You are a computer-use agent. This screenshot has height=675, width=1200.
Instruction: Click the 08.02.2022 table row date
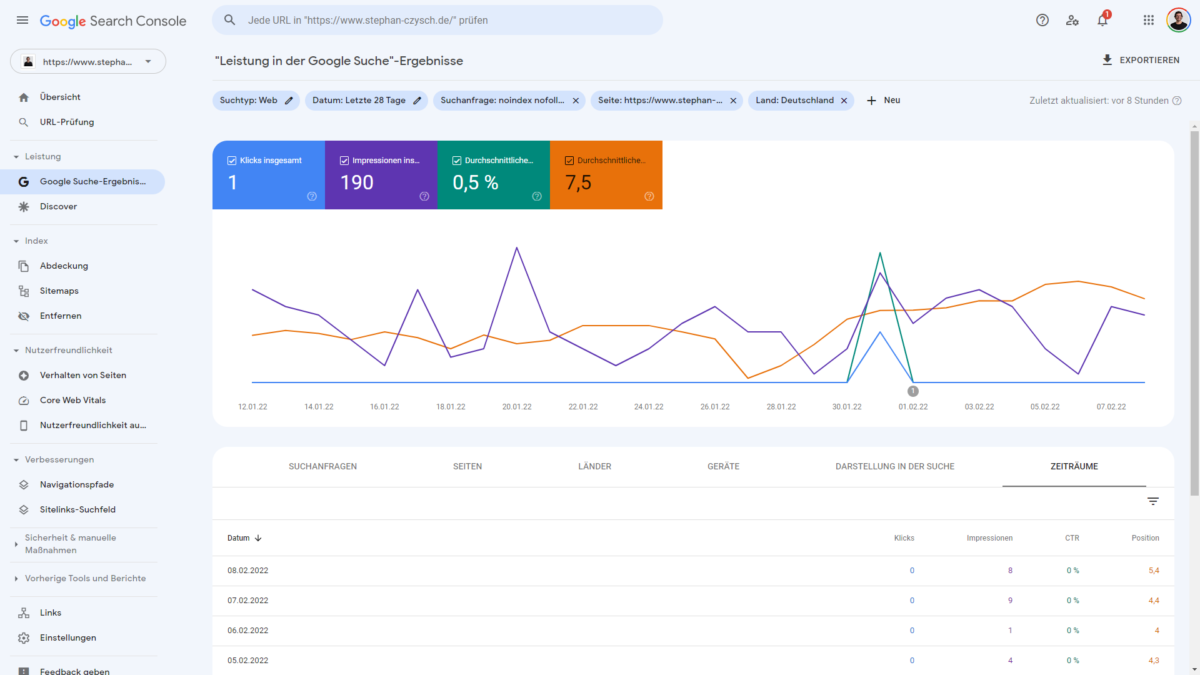pos(247,570)
